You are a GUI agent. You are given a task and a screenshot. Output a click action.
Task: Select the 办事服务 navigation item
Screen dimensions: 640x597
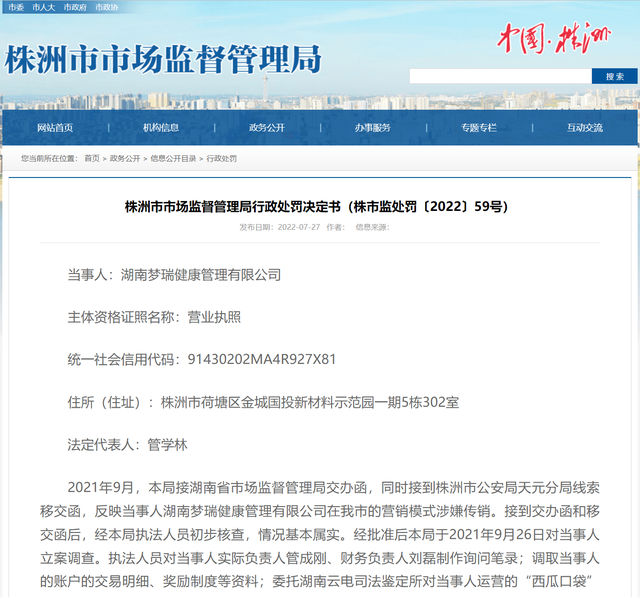(x=373, y=128)
